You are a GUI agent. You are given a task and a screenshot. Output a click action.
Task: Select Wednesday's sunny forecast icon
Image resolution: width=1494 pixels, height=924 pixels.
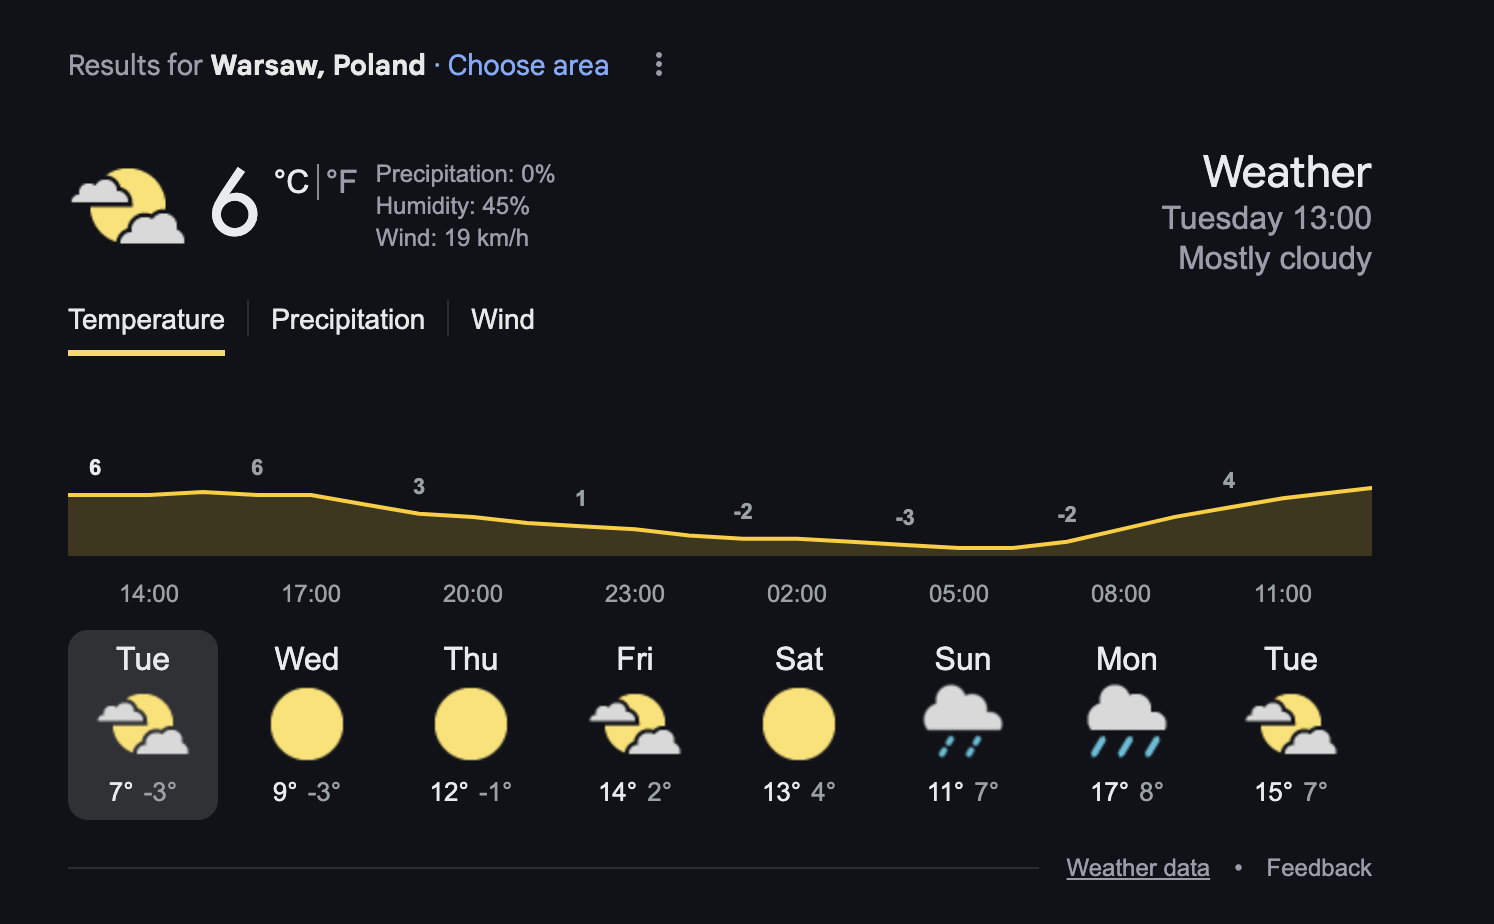(x=307, y=724)
